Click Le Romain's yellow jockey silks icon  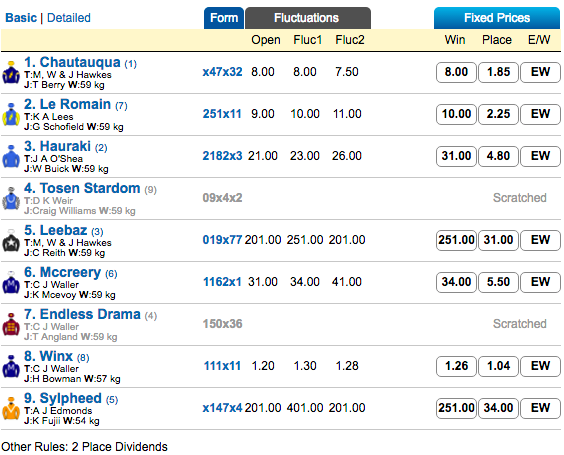coord(11,114)
